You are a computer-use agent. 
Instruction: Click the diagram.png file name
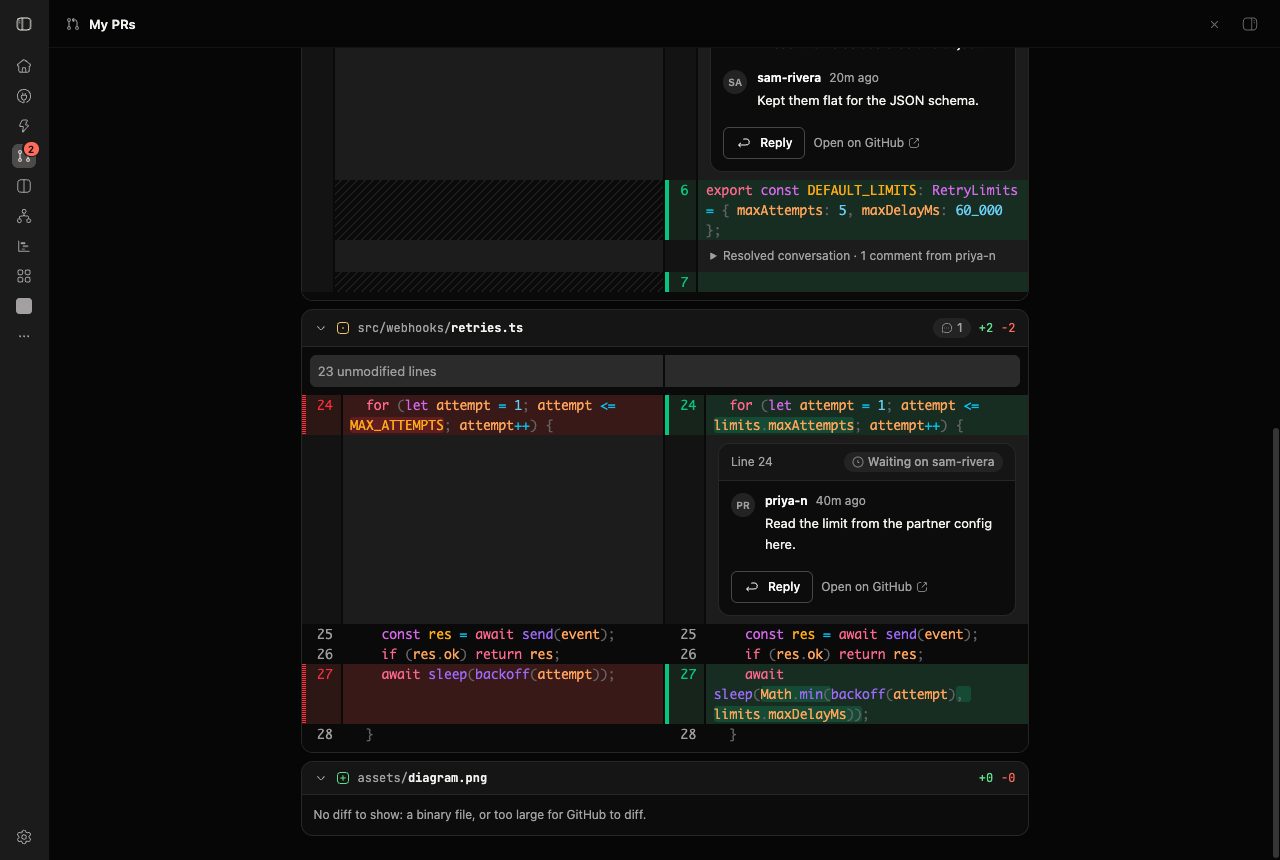pyautogui.click(x=447, y=778)
